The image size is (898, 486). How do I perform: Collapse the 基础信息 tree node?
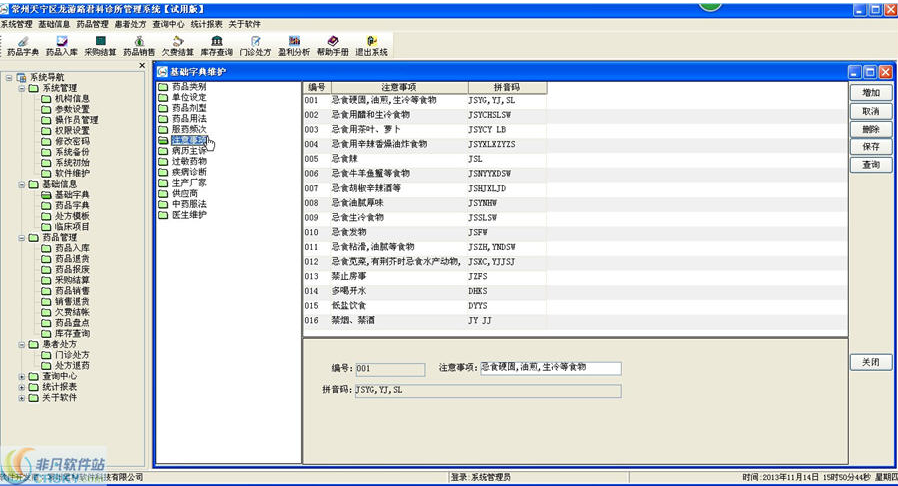[x=21, y=184]
